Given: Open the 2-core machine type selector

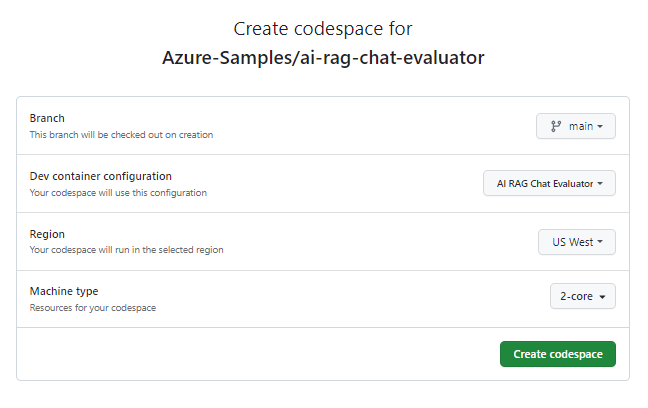Looking at the screenshot, I should (582, 297).
